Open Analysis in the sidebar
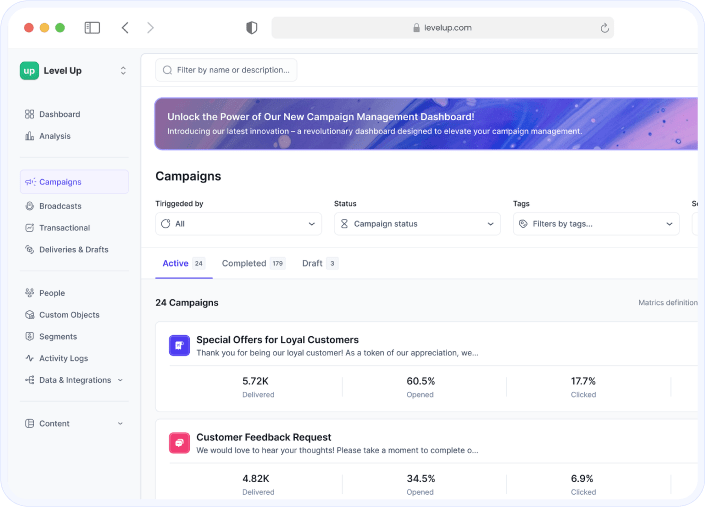 pyautogui.click(x=54, y=136)
